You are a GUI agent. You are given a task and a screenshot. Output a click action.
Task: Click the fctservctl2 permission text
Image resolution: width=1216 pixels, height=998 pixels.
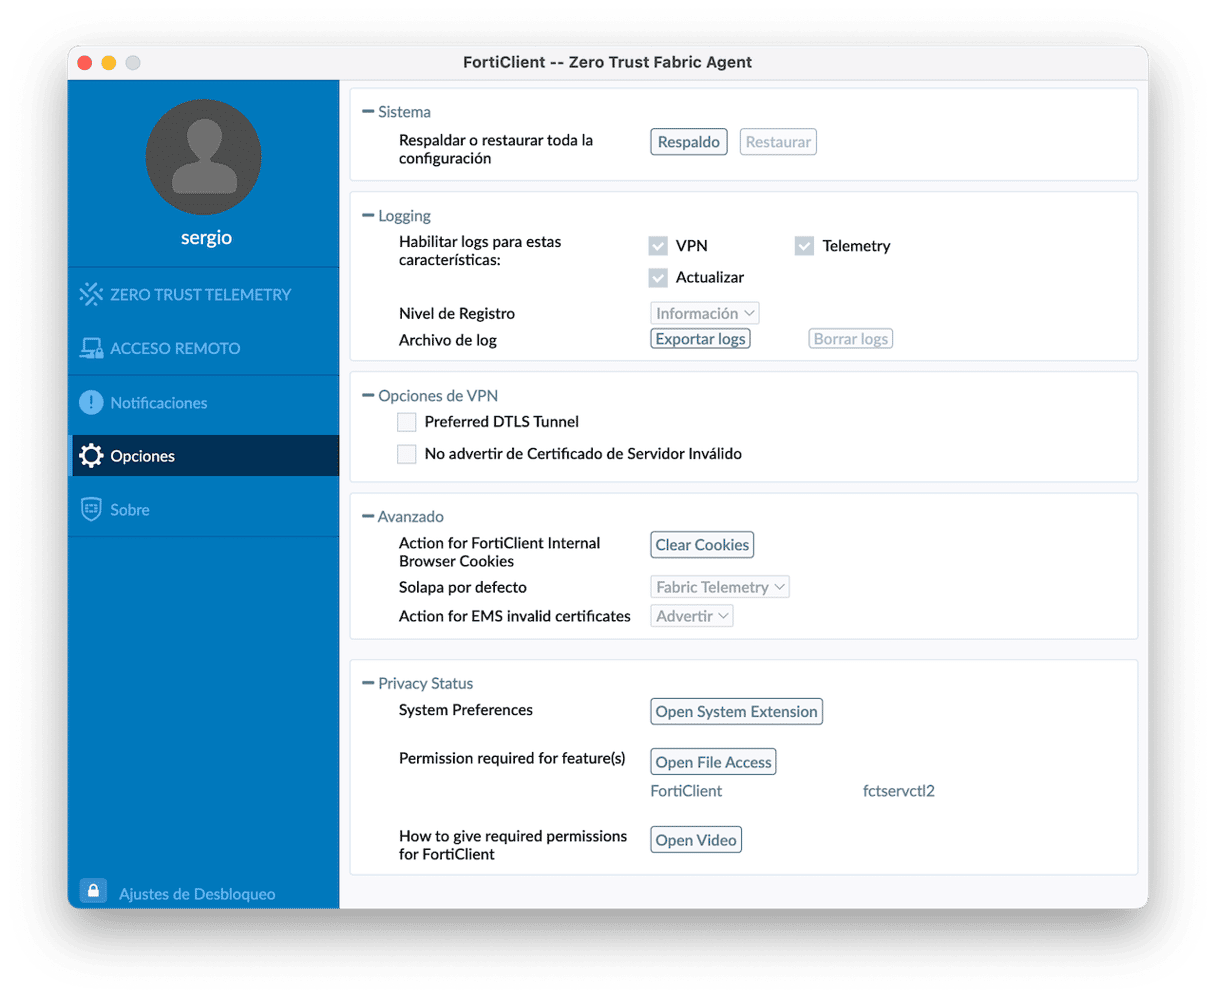tap(899, 791)
